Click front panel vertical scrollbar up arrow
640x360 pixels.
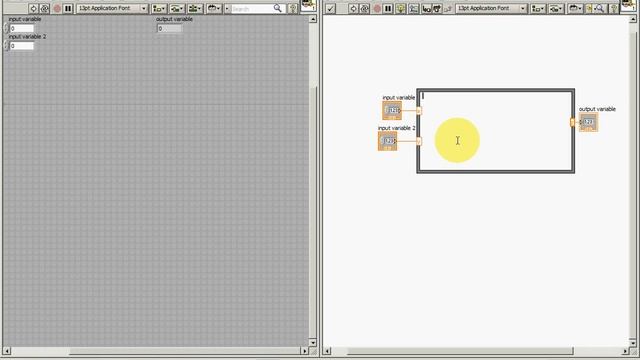(x=313, y=19)
